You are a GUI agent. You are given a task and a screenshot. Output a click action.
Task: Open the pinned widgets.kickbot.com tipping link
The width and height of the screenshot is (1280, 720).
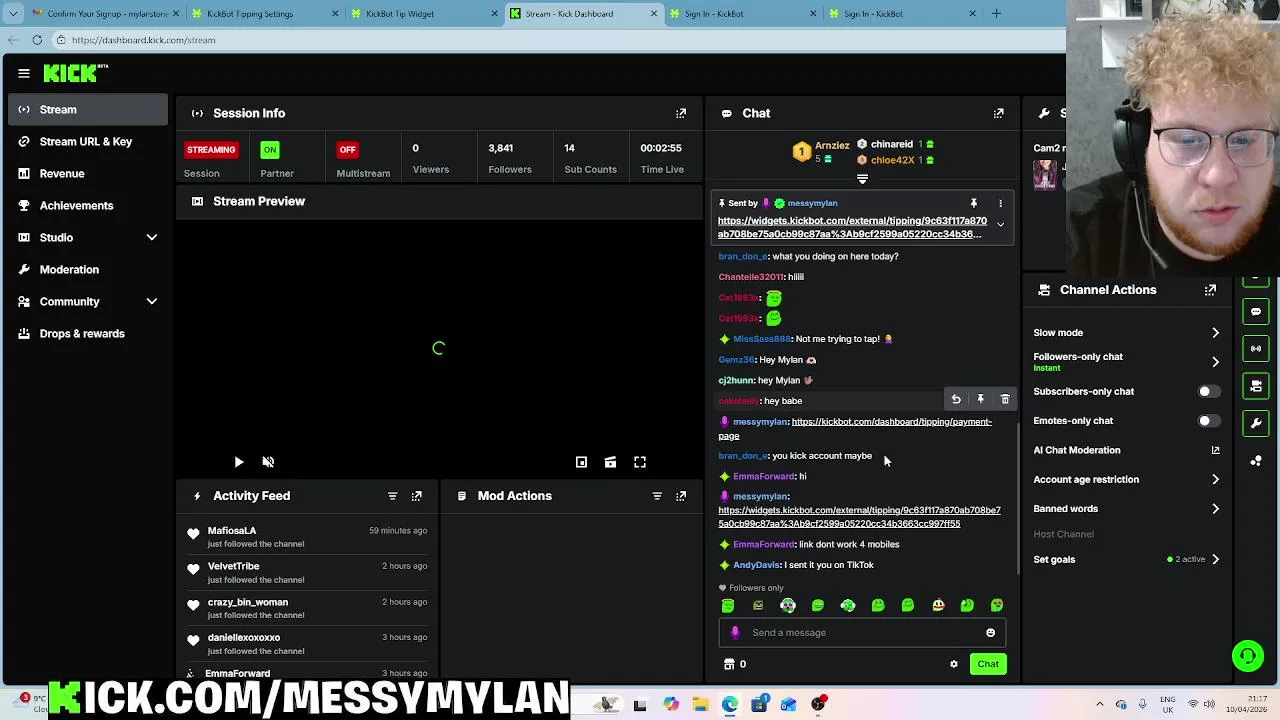point(852,228)
